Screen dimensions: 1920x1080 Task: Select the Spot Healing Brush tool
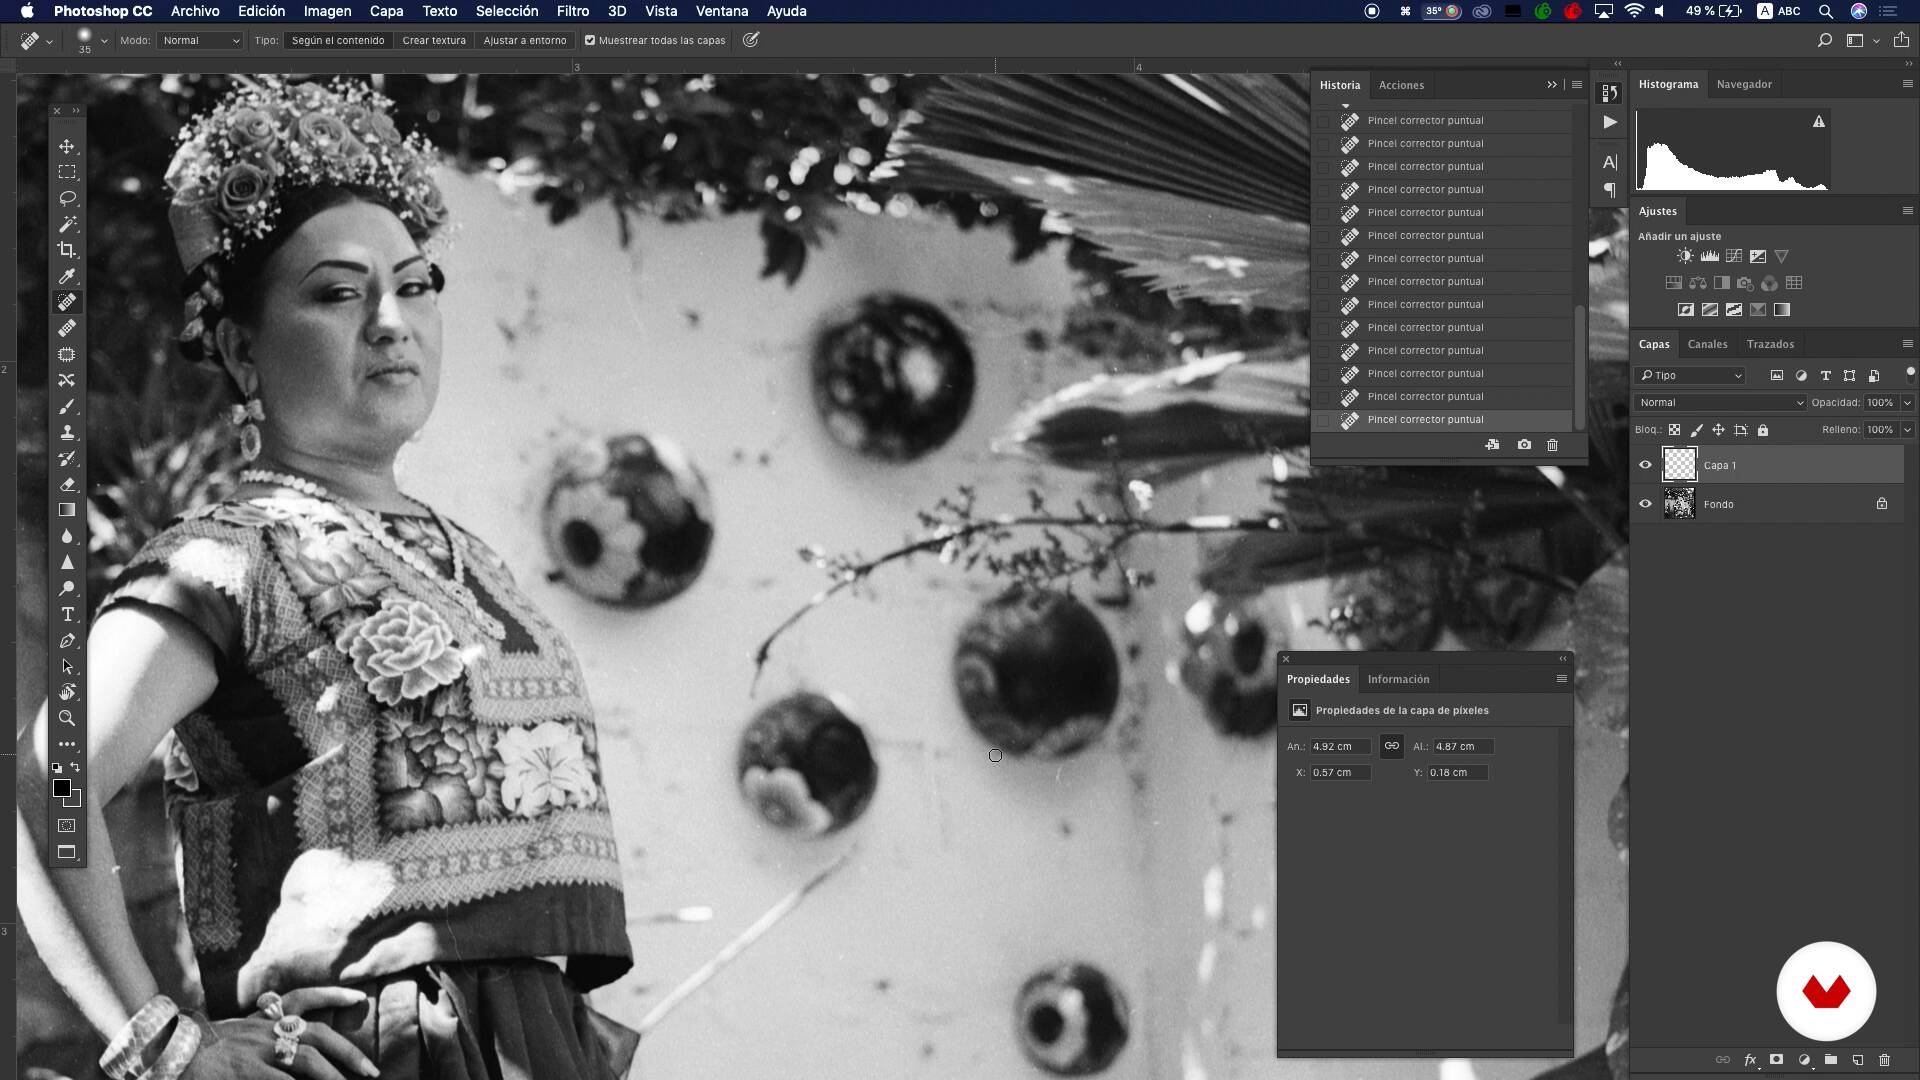[67, 302]
